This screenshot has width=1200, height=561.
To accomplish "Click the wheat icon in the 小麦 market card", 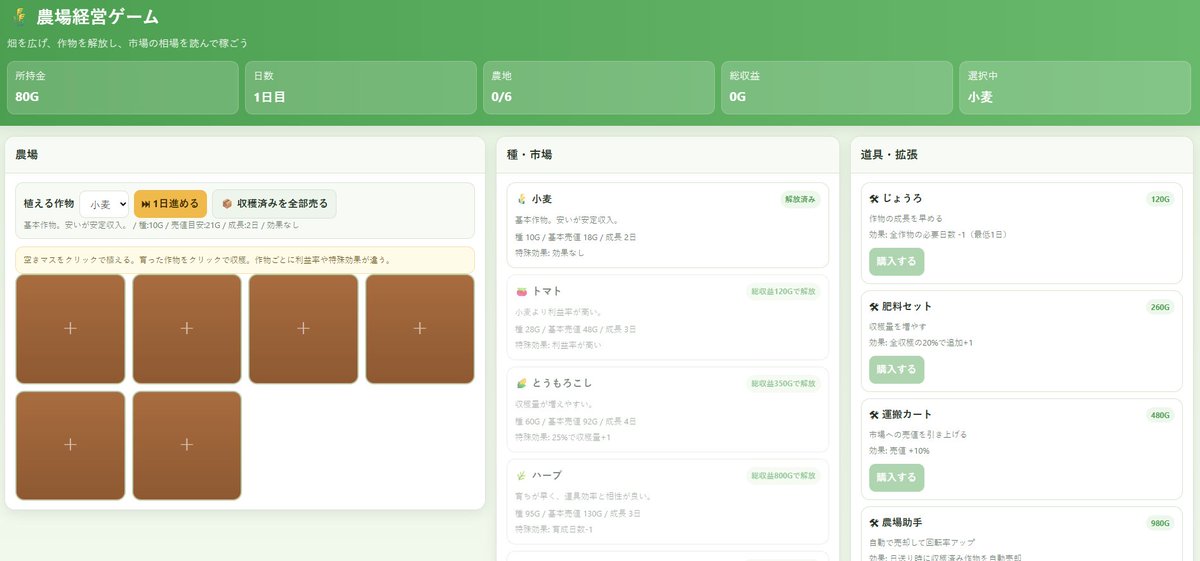I will coord(521,199).
